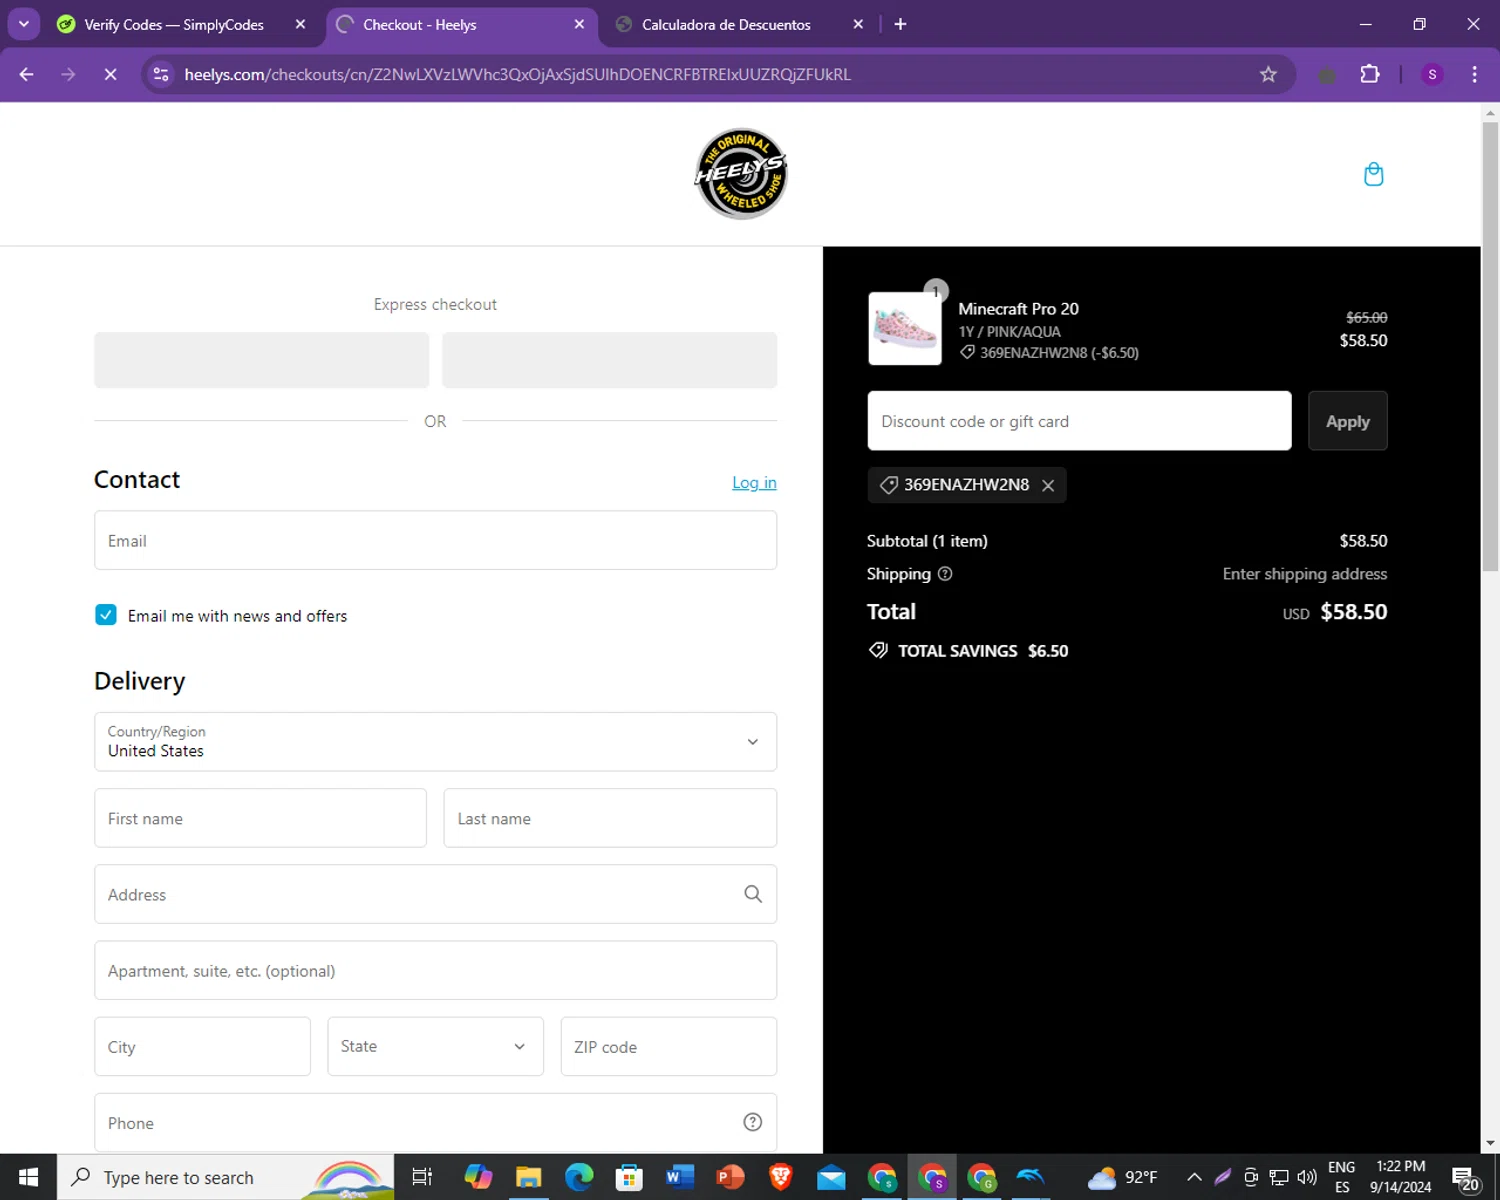Show hidden system tray icons
Image resolution: width=1500 pixels, height=1200 pixels.
(1194, 1177)
